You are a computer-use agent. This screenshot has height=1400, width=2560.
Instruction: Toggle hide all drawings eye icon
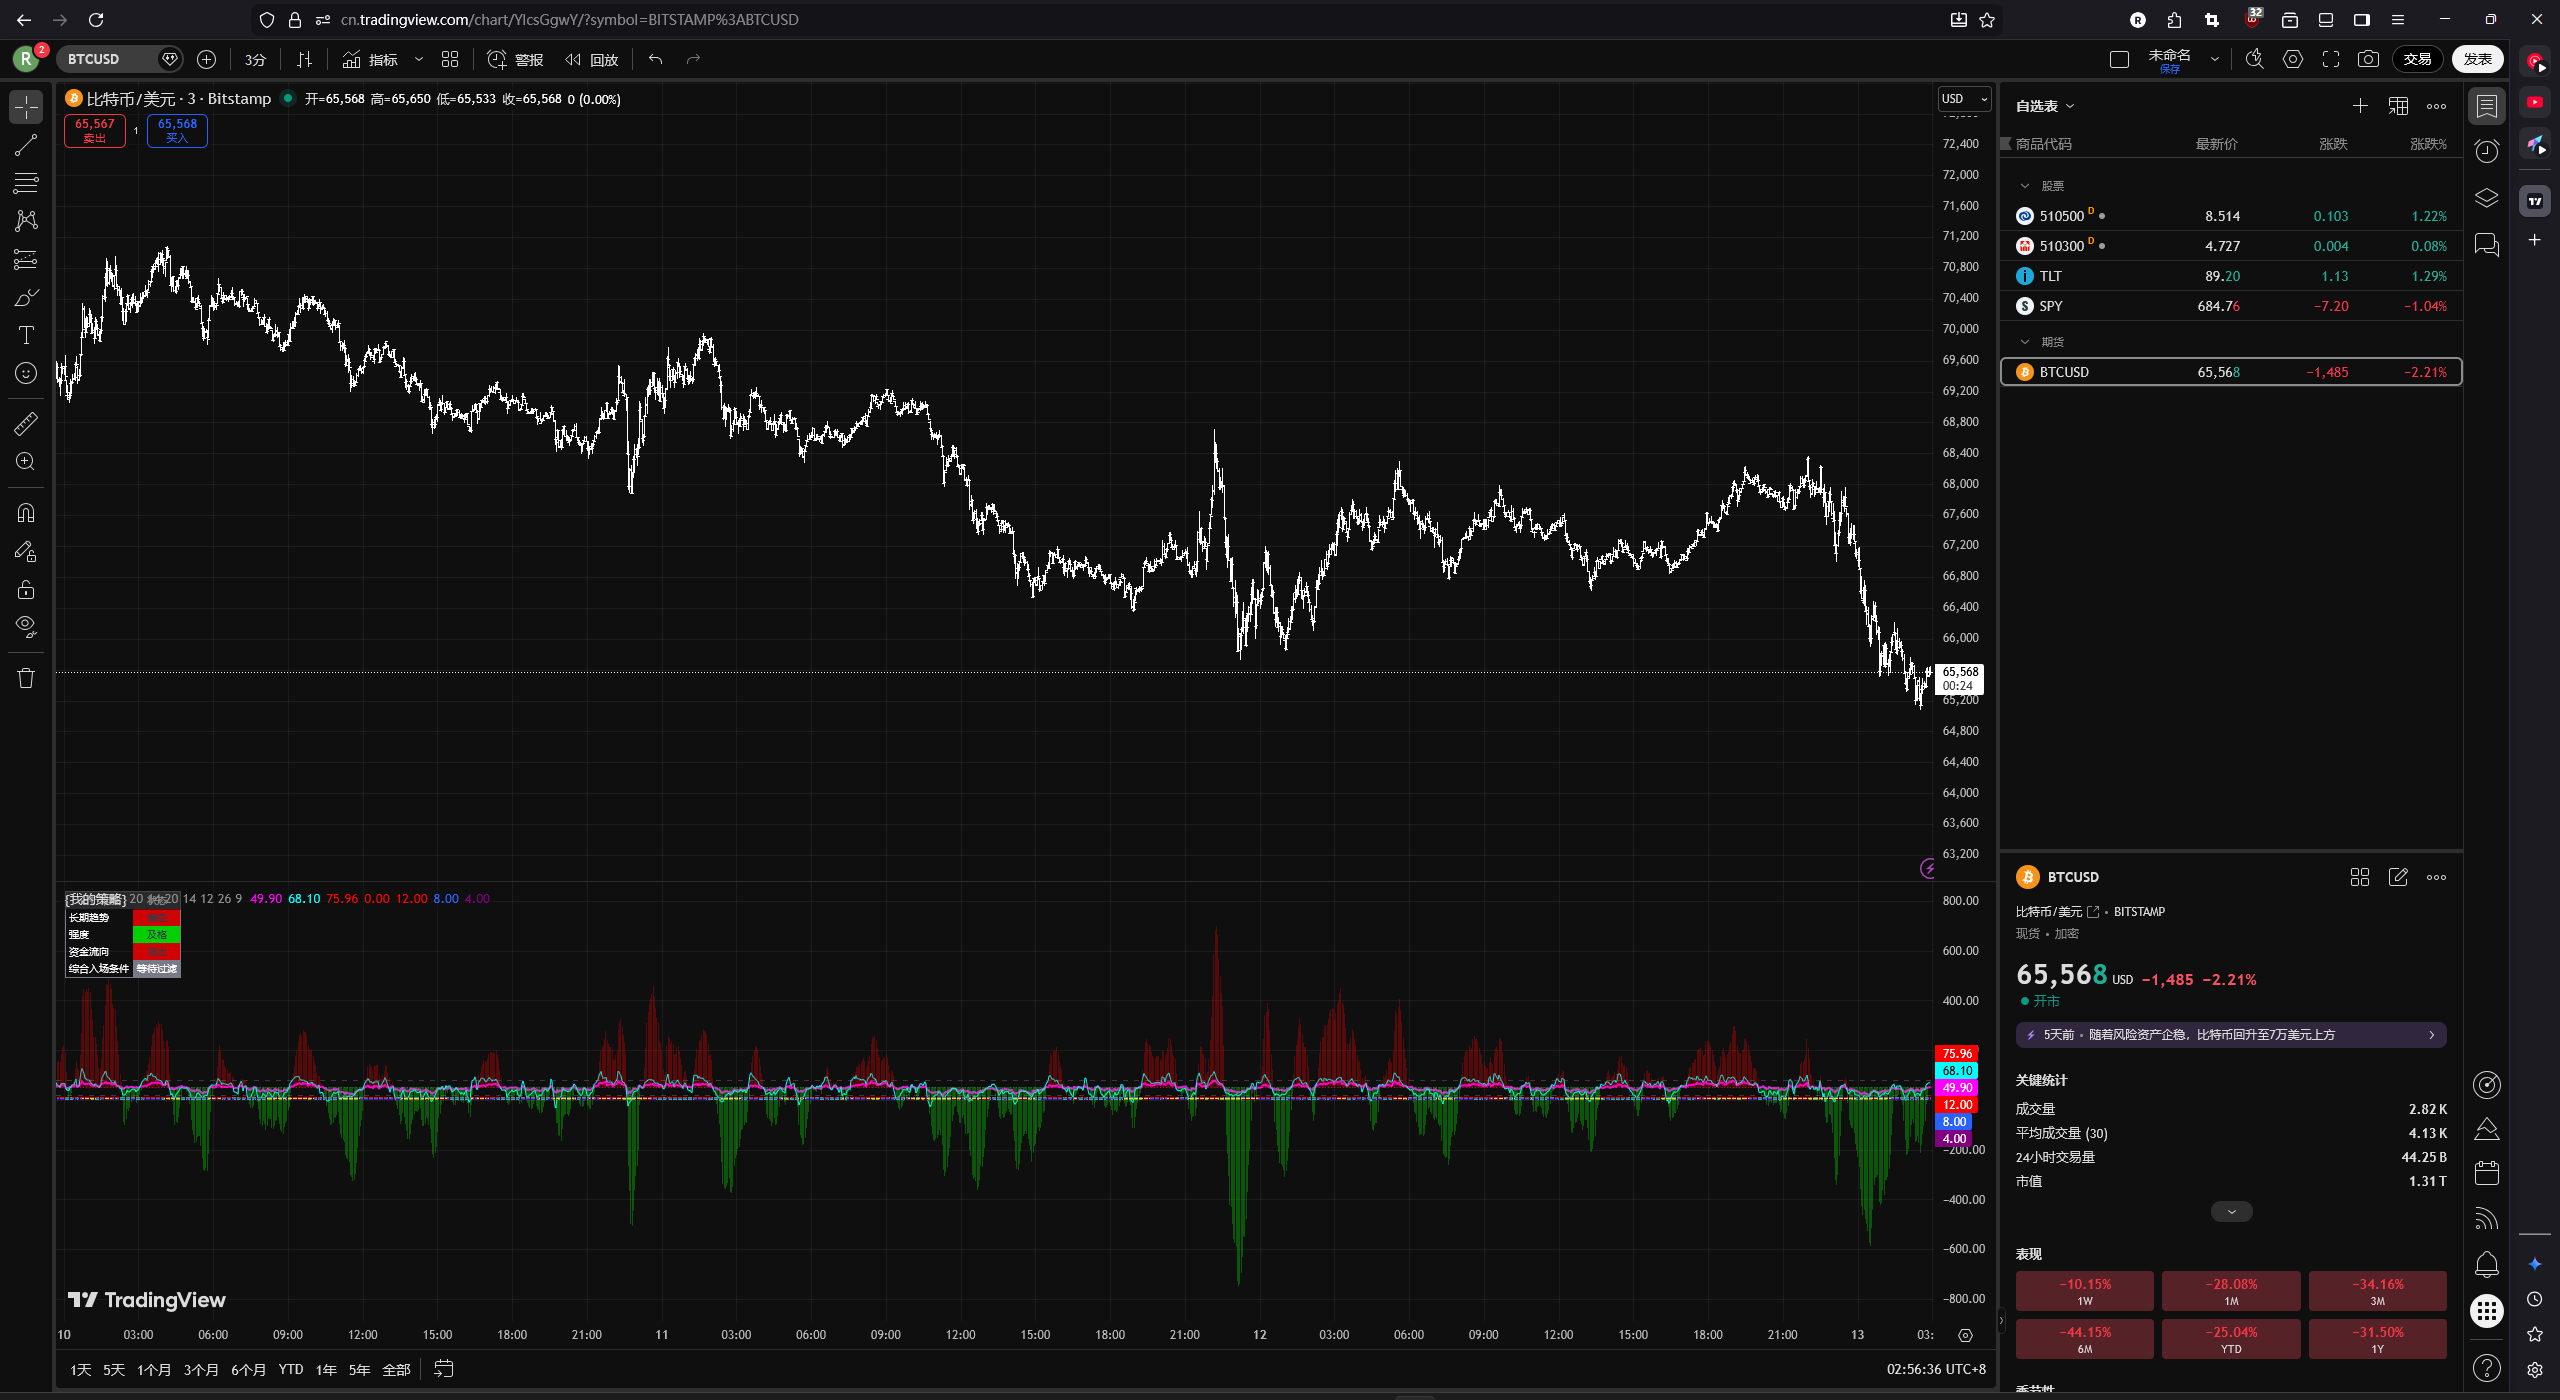(26, 627)
